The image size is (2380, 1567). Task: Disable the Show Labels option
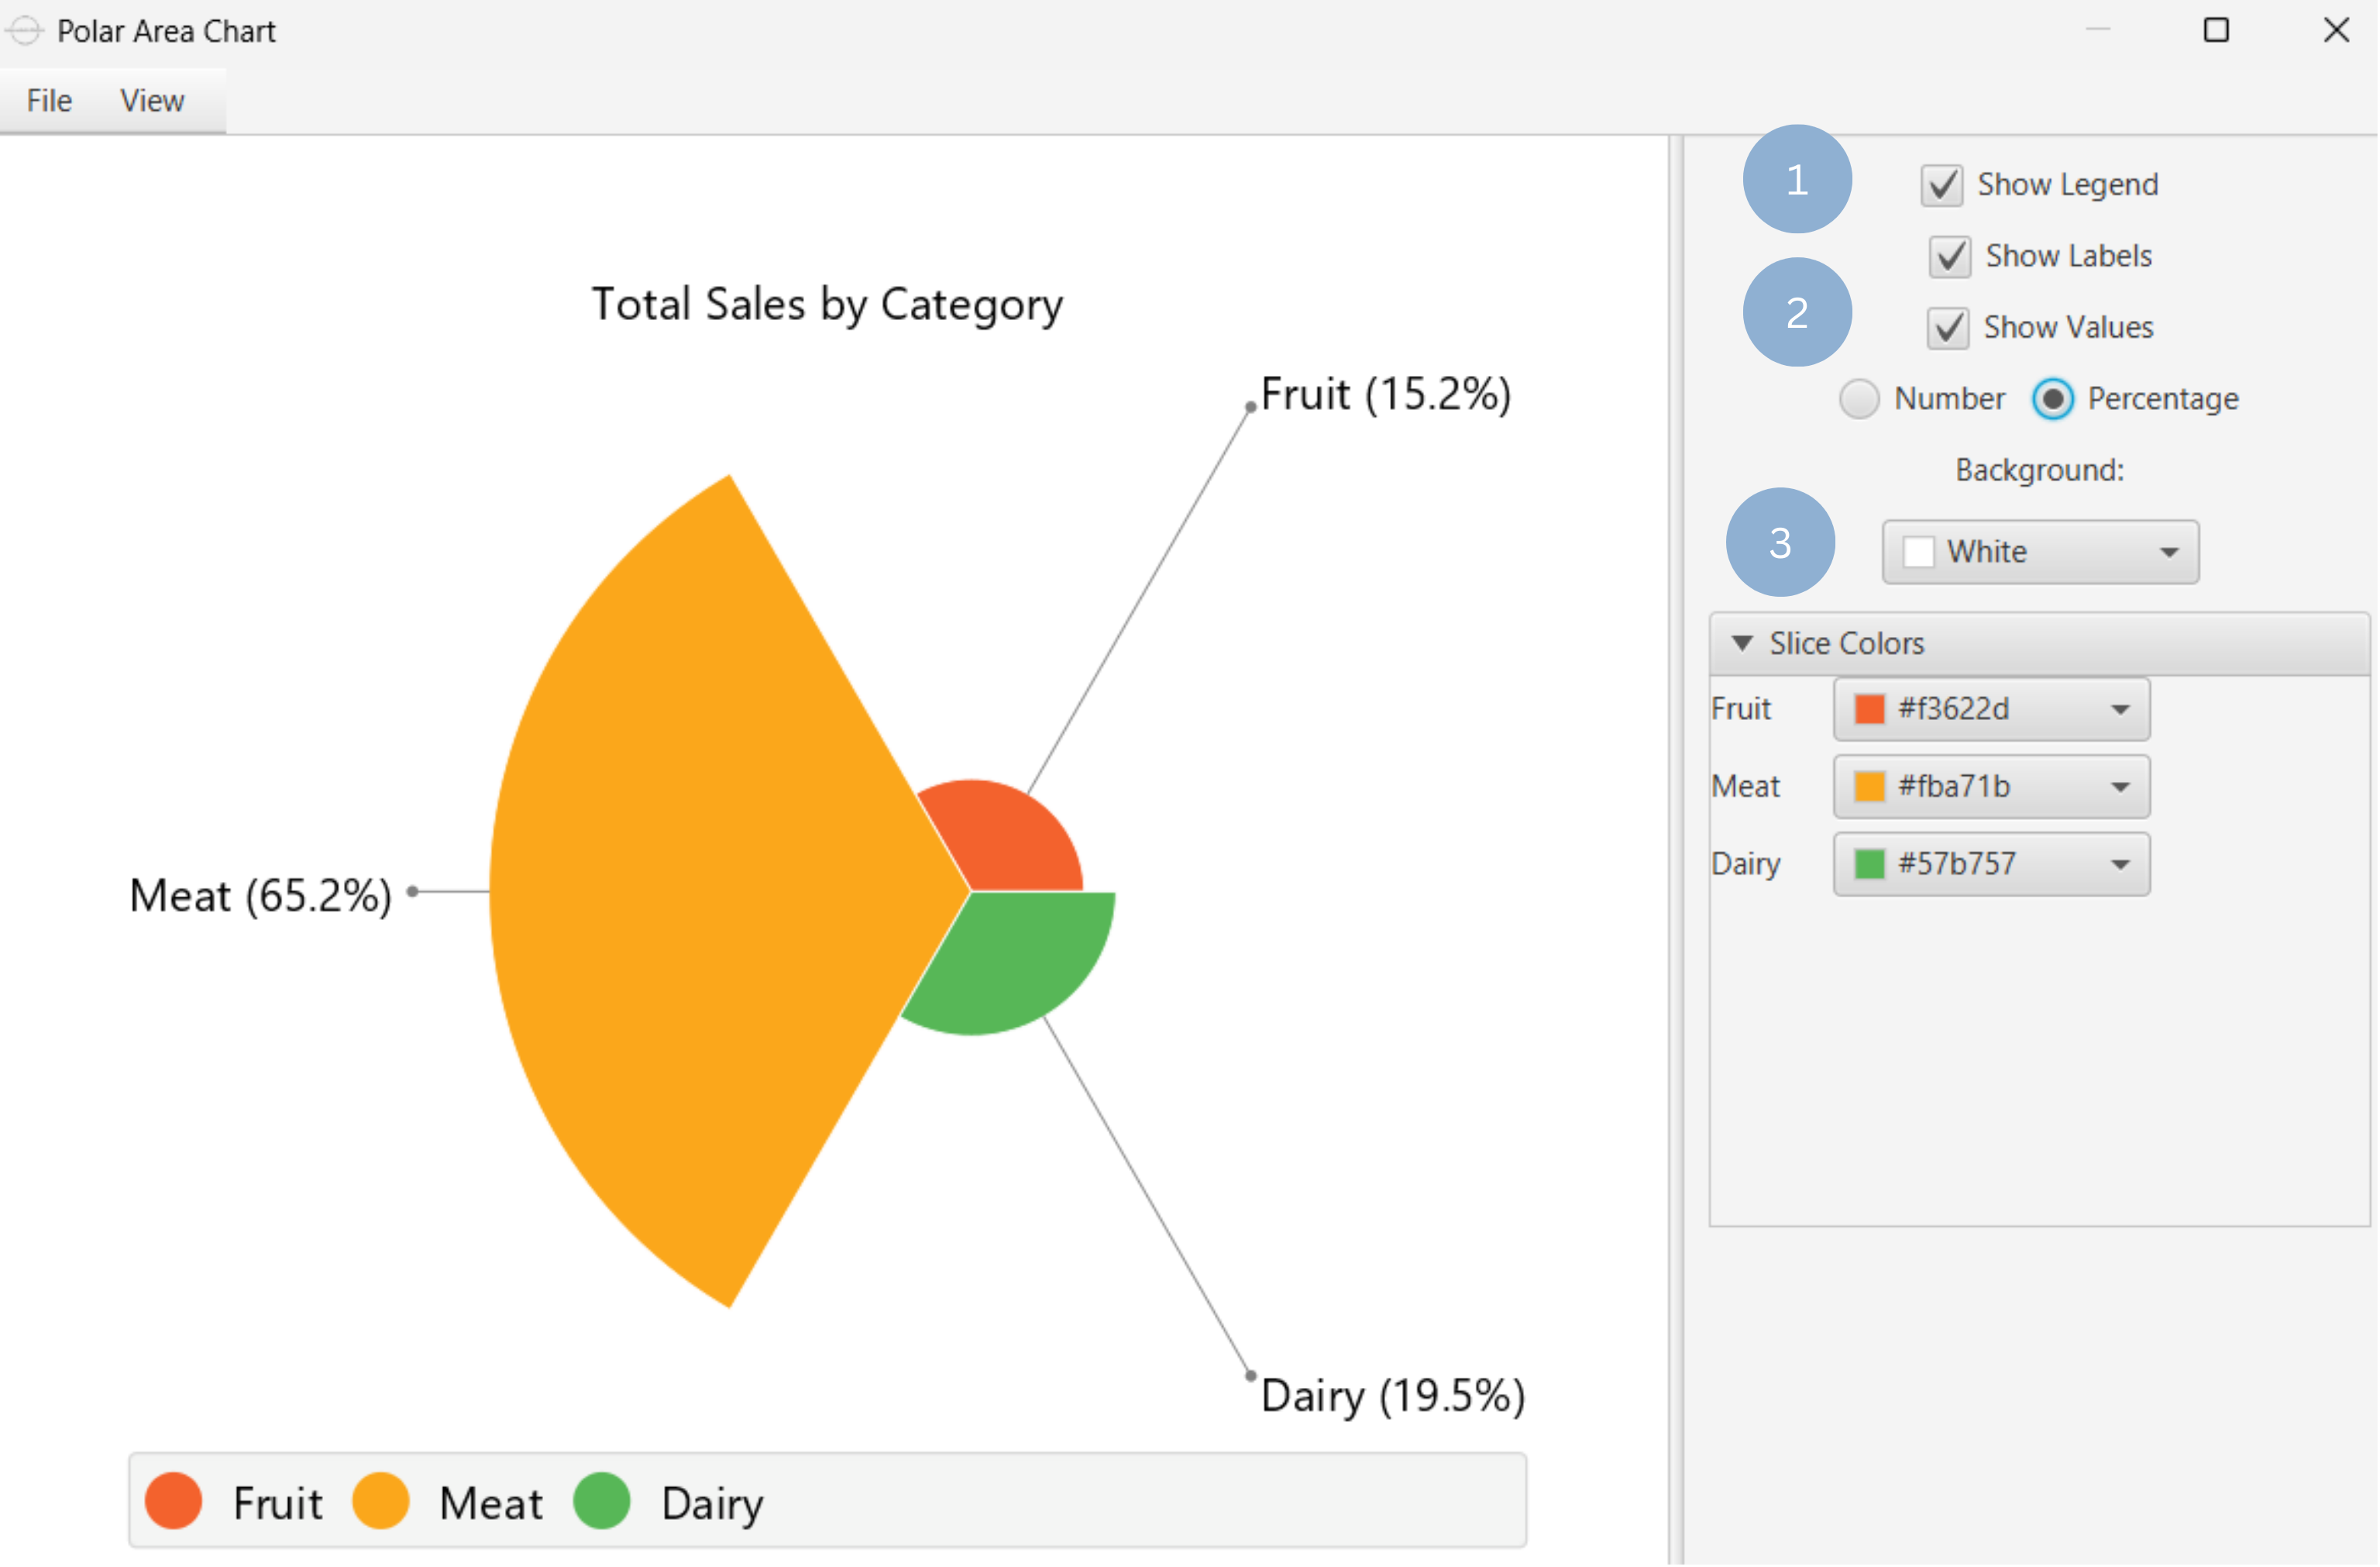(x=1949, y=257)
